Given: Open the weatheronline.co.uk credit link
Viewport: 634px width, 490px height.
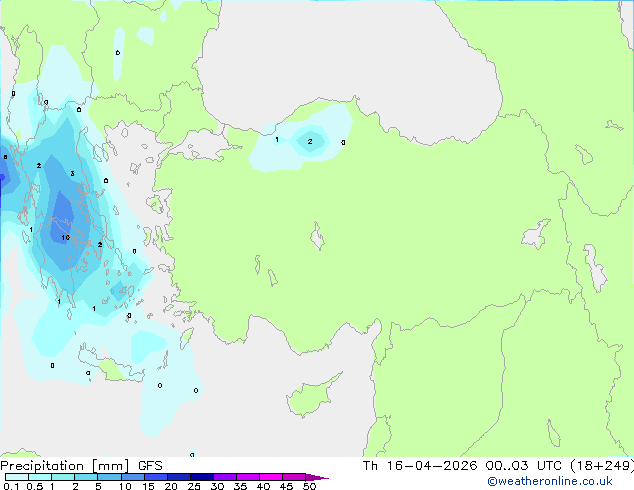Looking at the screenshot, I should pyautogui.click(x=550, y=481).
